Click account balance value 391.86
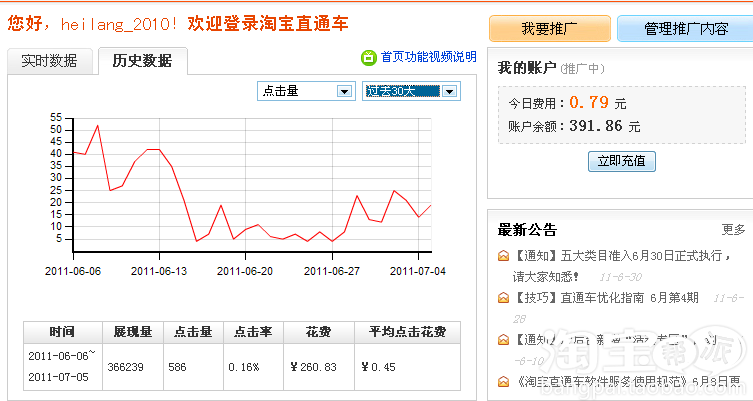 pyautogui.click(x=595, y=126)
